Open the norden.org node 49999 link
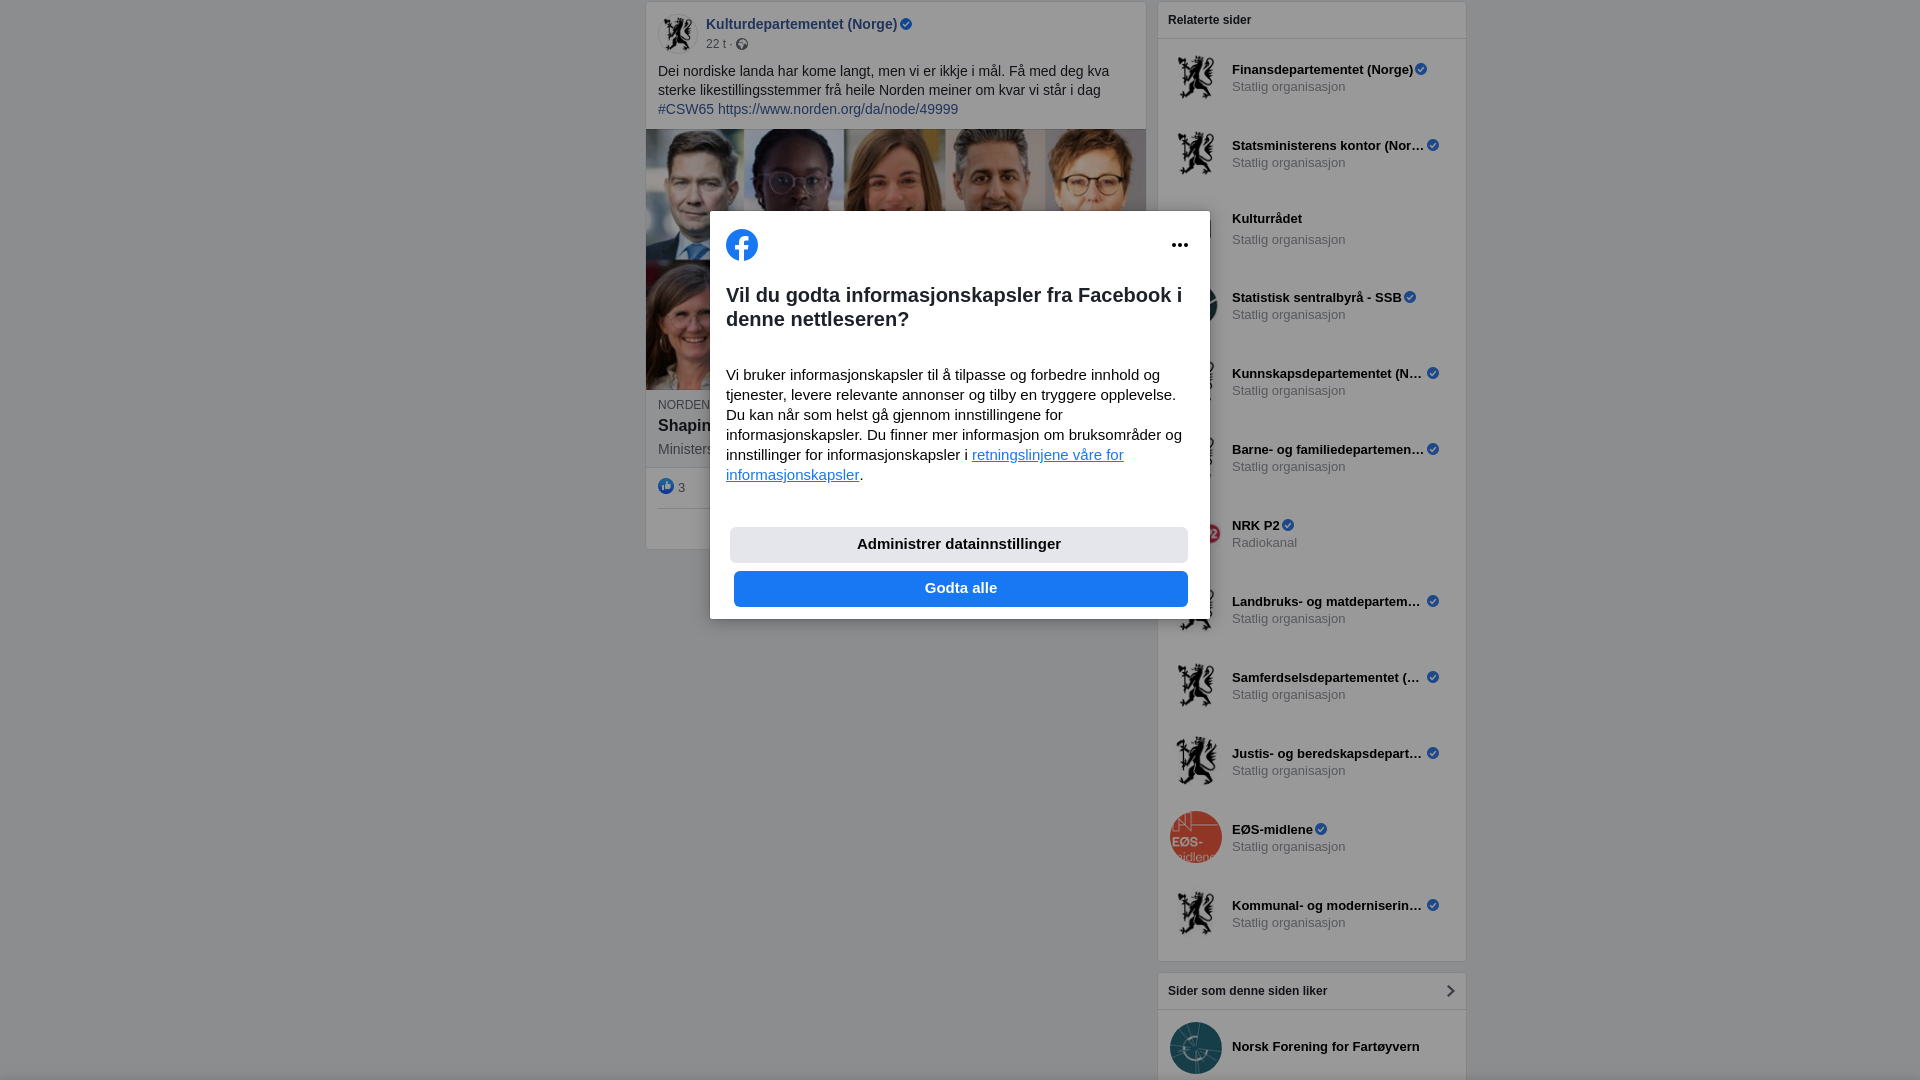This screenshot has height=1080, width=1920. [838, 109]
